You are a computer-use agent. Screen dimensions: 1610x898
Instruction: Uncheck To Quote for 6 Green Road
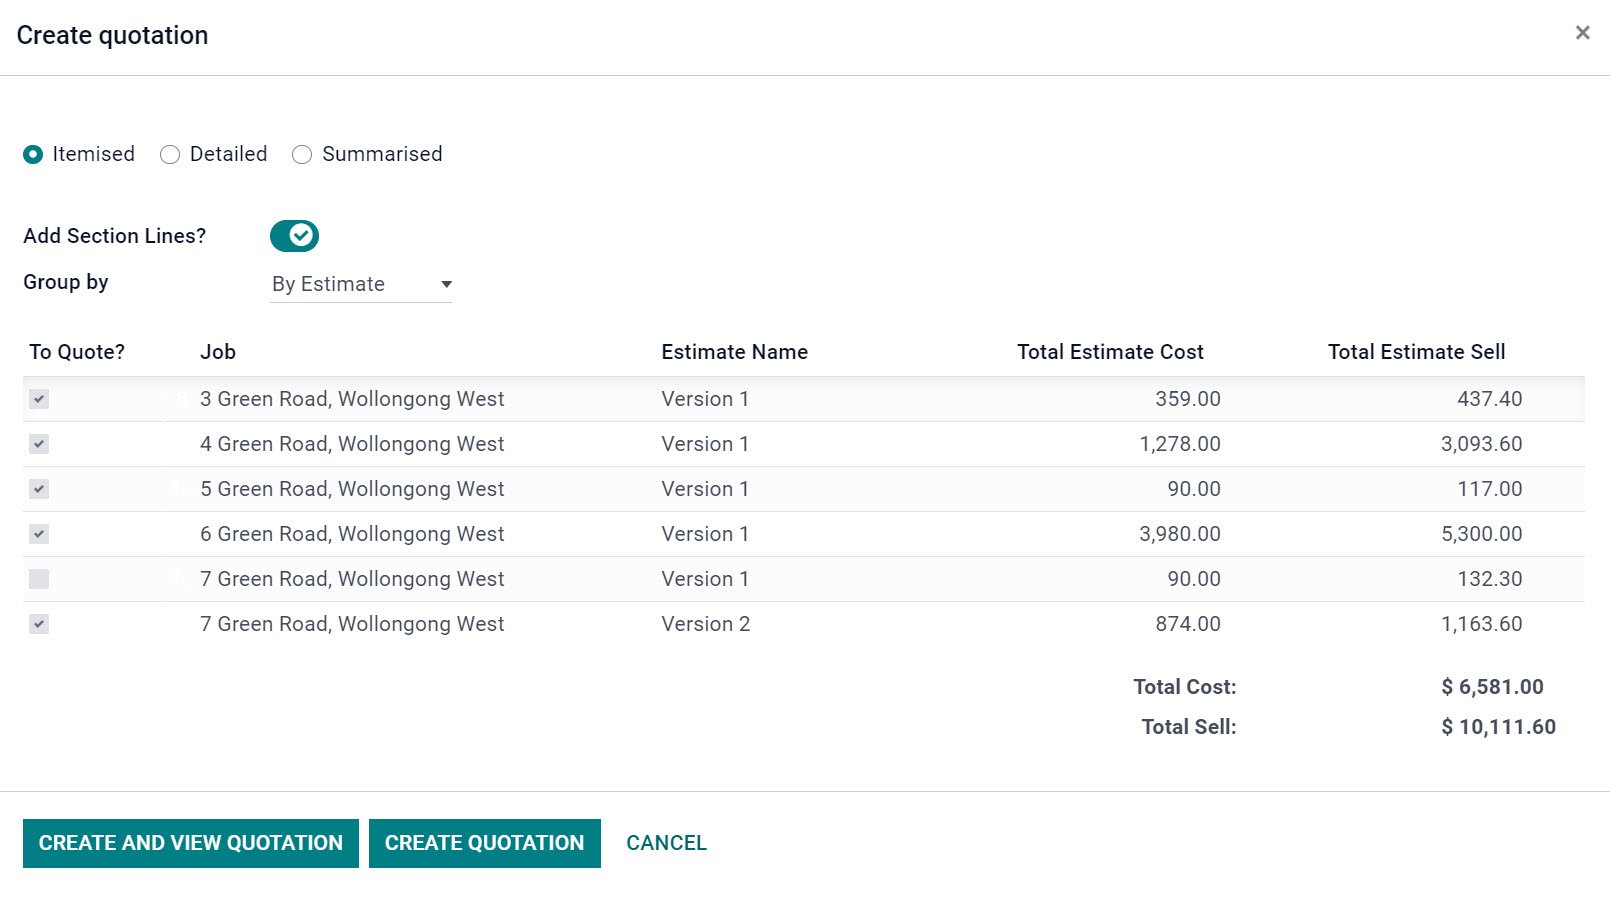pyautogui.click(x=39, y=534)
